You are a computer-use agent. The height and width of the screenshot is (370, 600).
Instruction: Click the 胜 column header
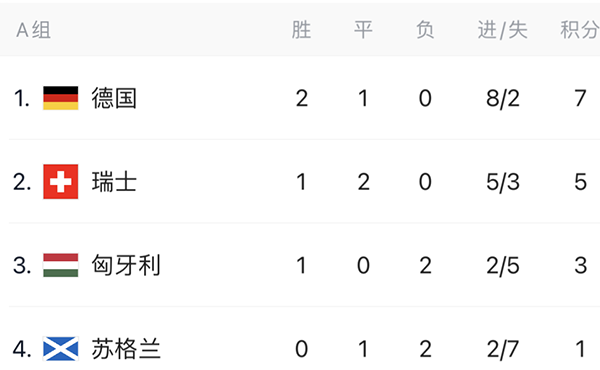[x=301, y=30]
